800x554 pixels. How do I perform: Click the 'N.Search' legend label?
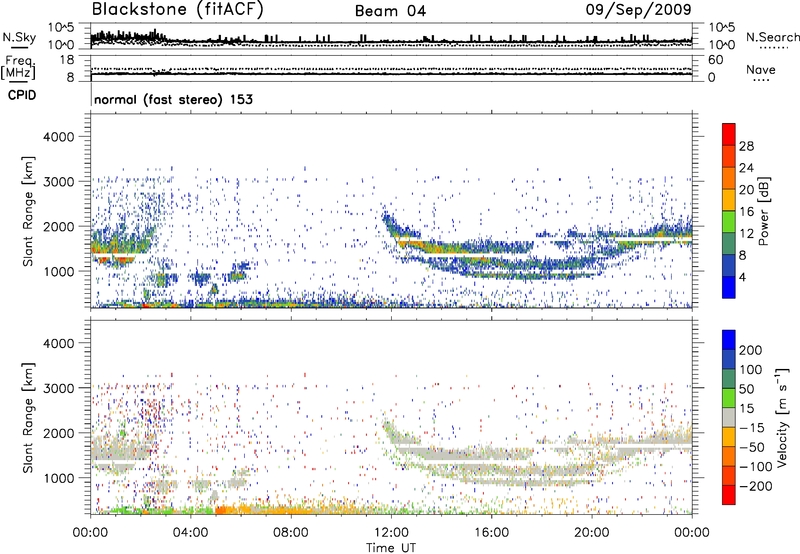pyautogui.click(x=773, y=37)
